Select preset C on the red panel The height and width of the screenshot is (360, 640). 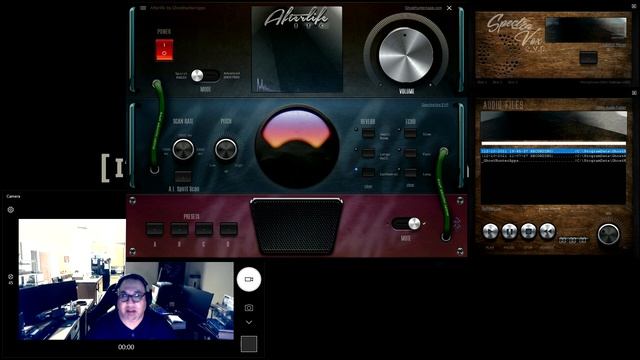pos(204,229)
